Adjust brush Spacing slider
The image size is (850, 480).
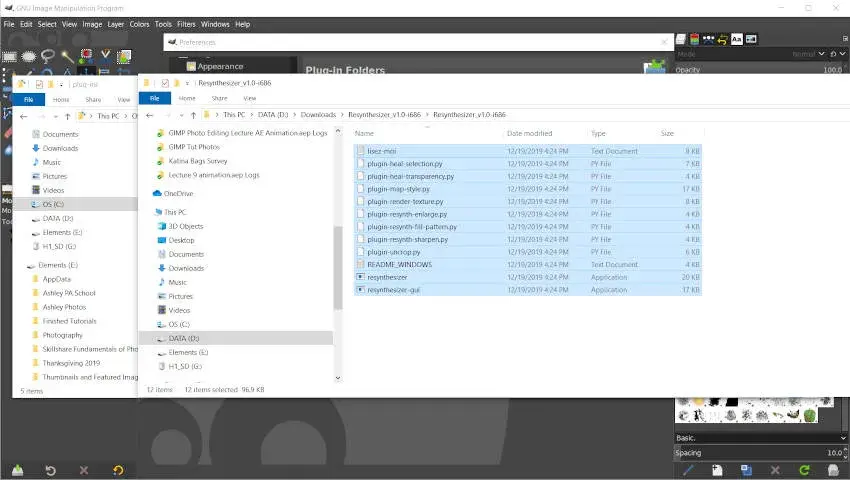(761, 453)
